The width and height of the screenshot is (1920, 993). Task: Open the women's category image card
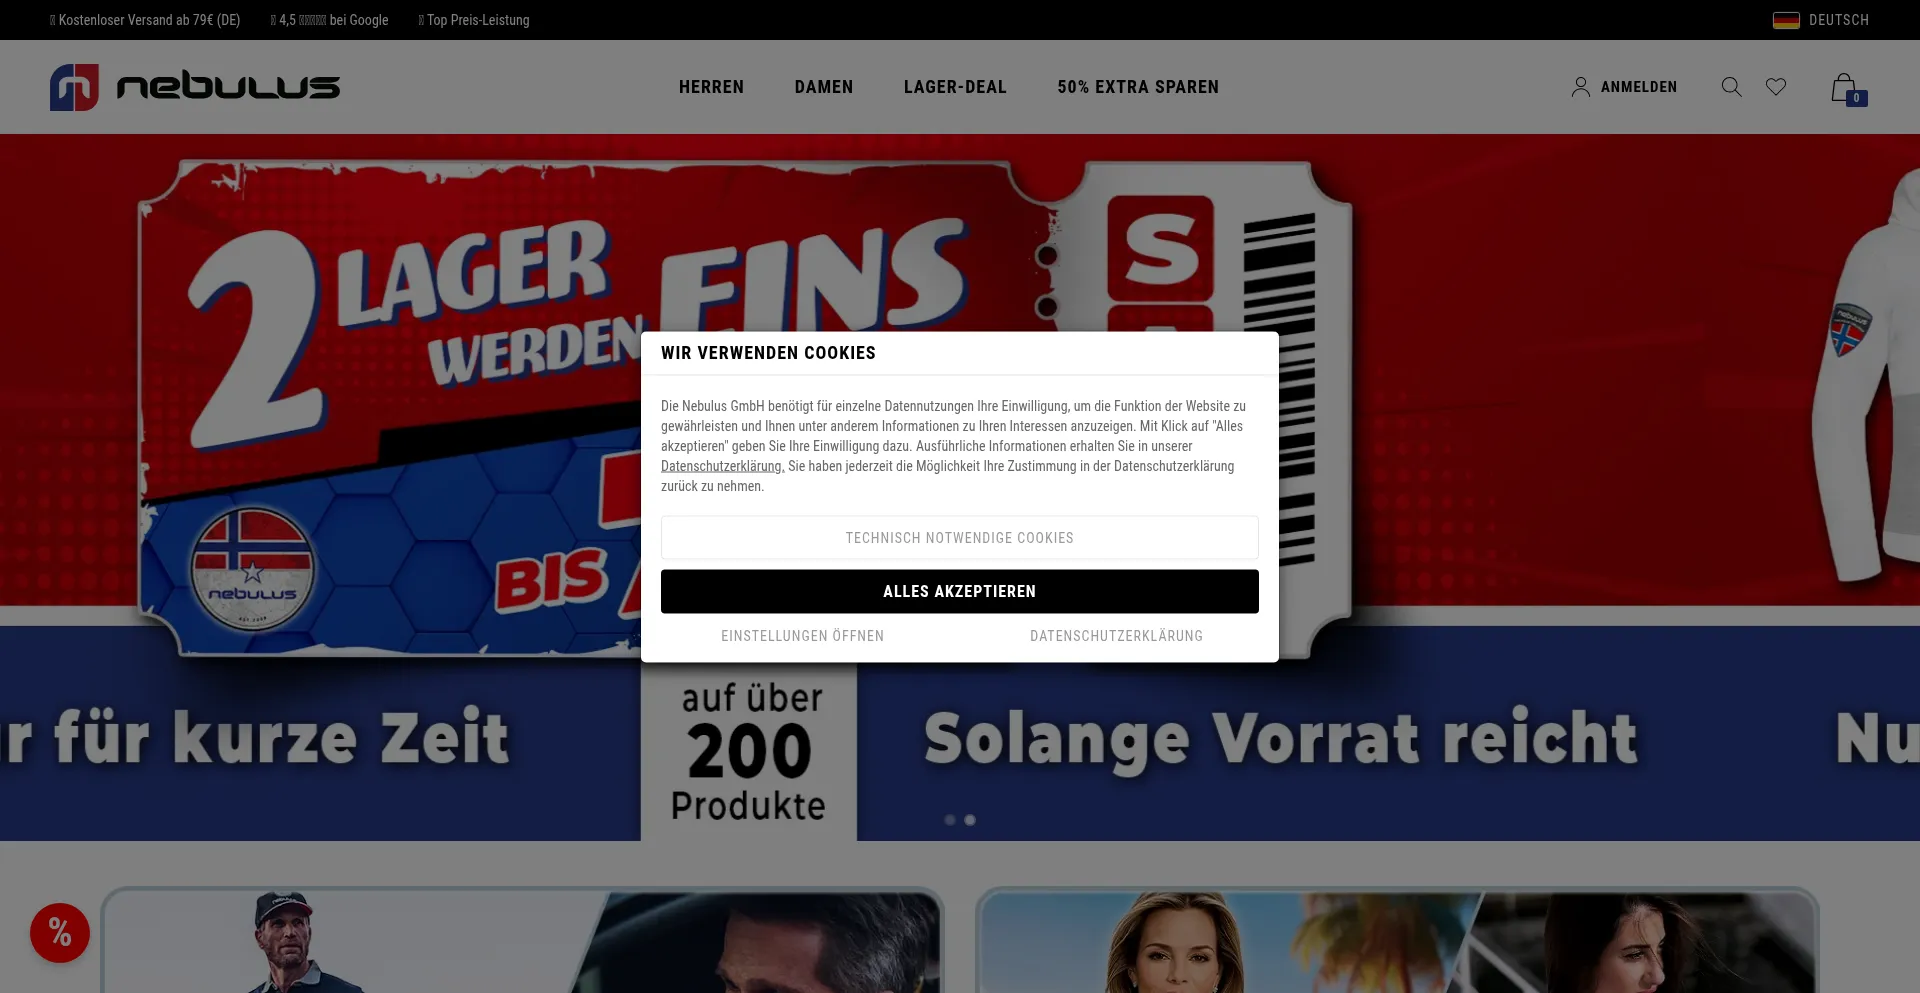[x=1397, y=940]
